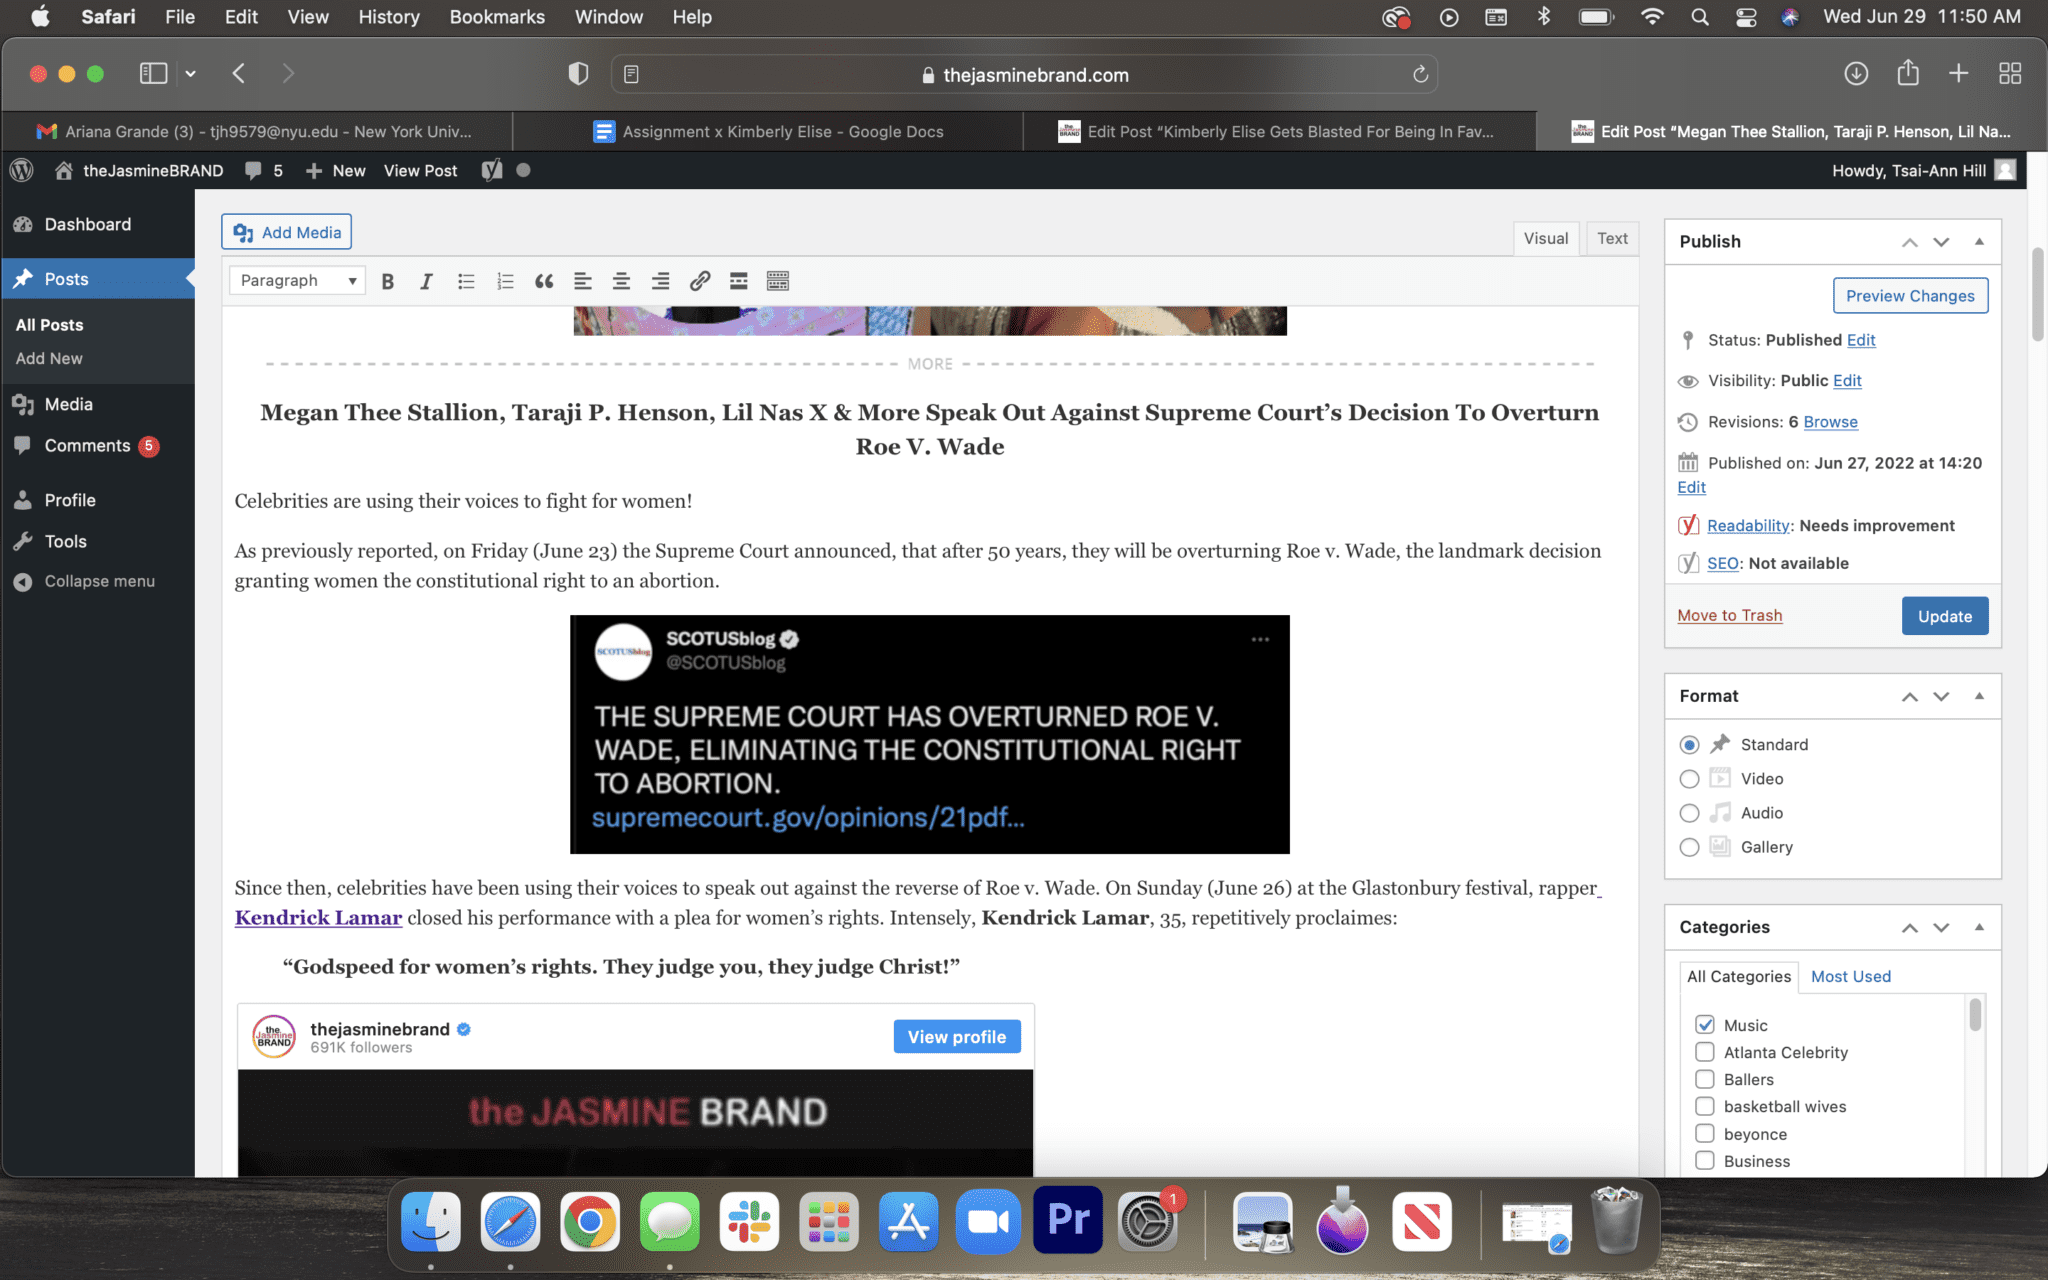Apply blockquote formatting
This screenshot has width=2048, height=1280.
[x=544, y=281]
